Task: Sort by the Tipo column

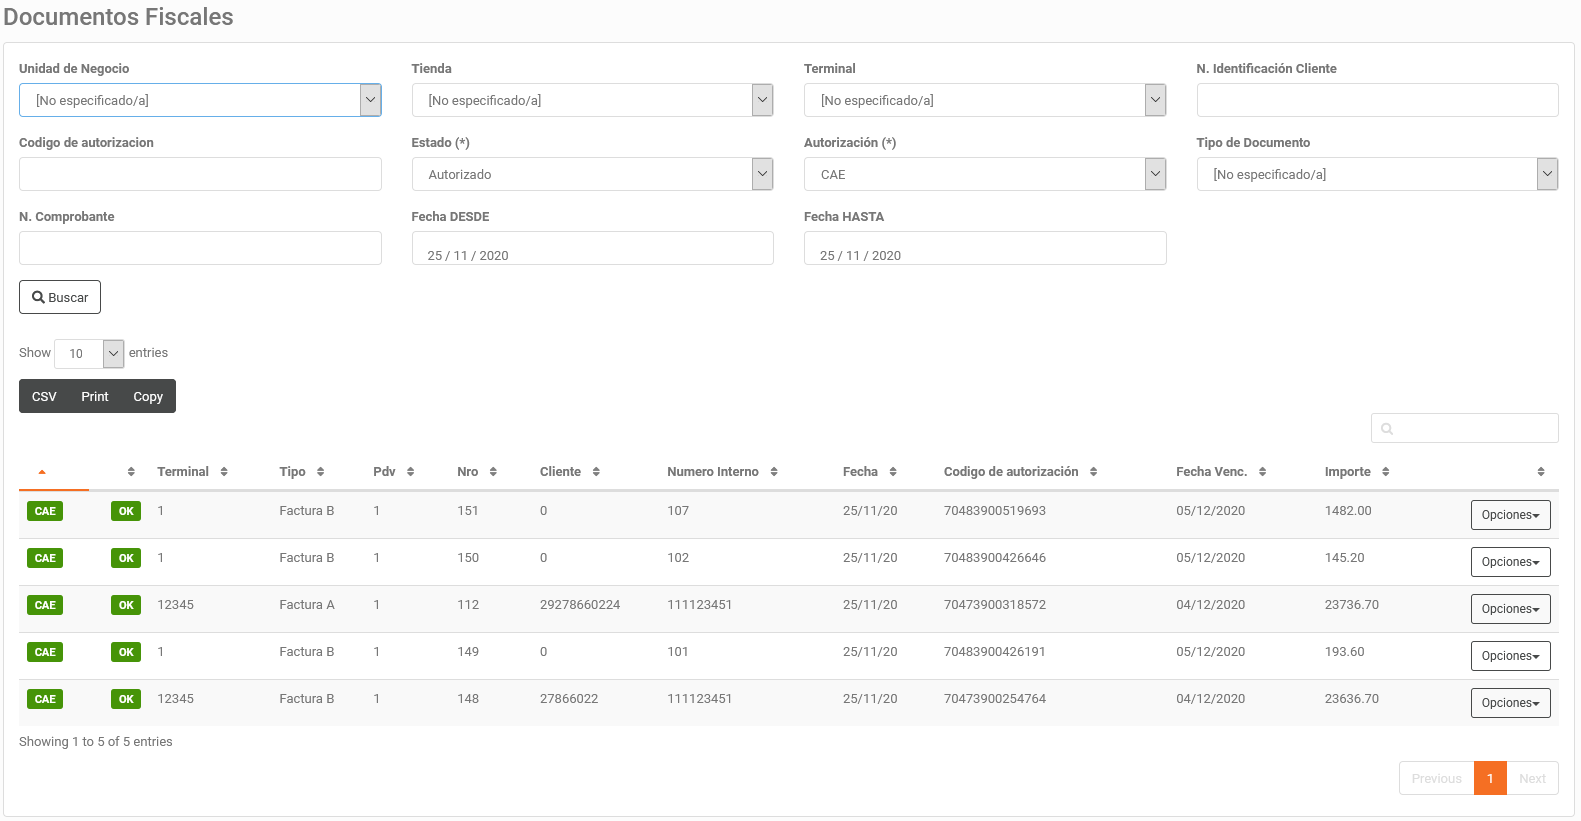Action: 302,472
